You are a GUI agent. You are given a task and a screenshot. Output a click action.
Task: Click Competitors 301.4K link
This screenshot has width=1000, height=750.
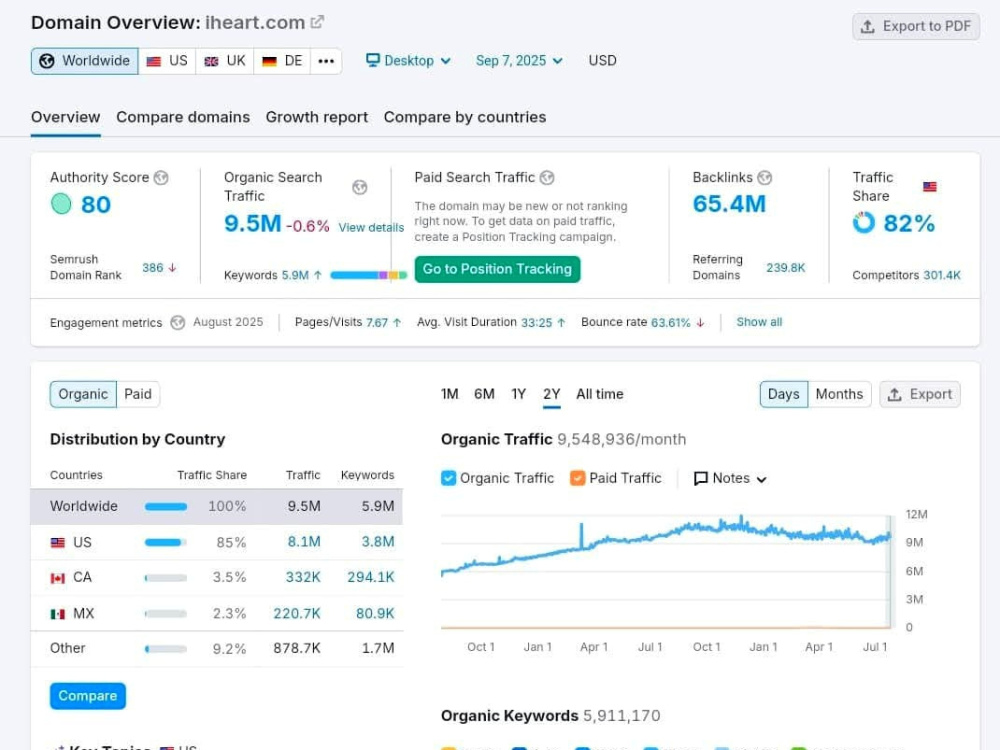click(942, 276)
